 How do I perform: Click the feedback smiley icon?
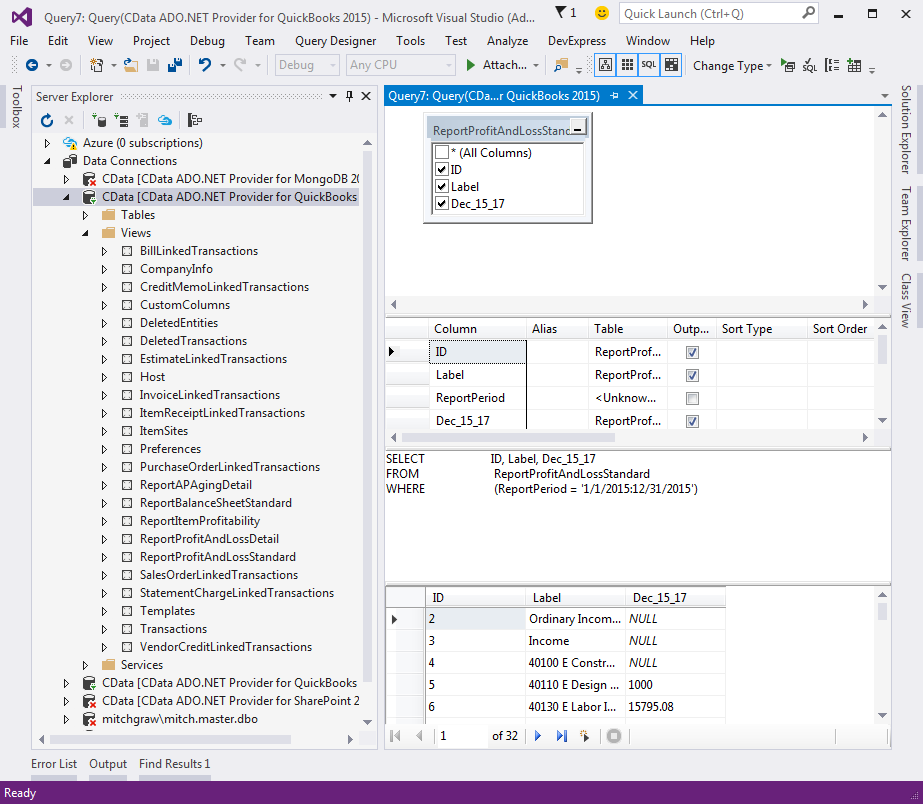pos(602,13)
